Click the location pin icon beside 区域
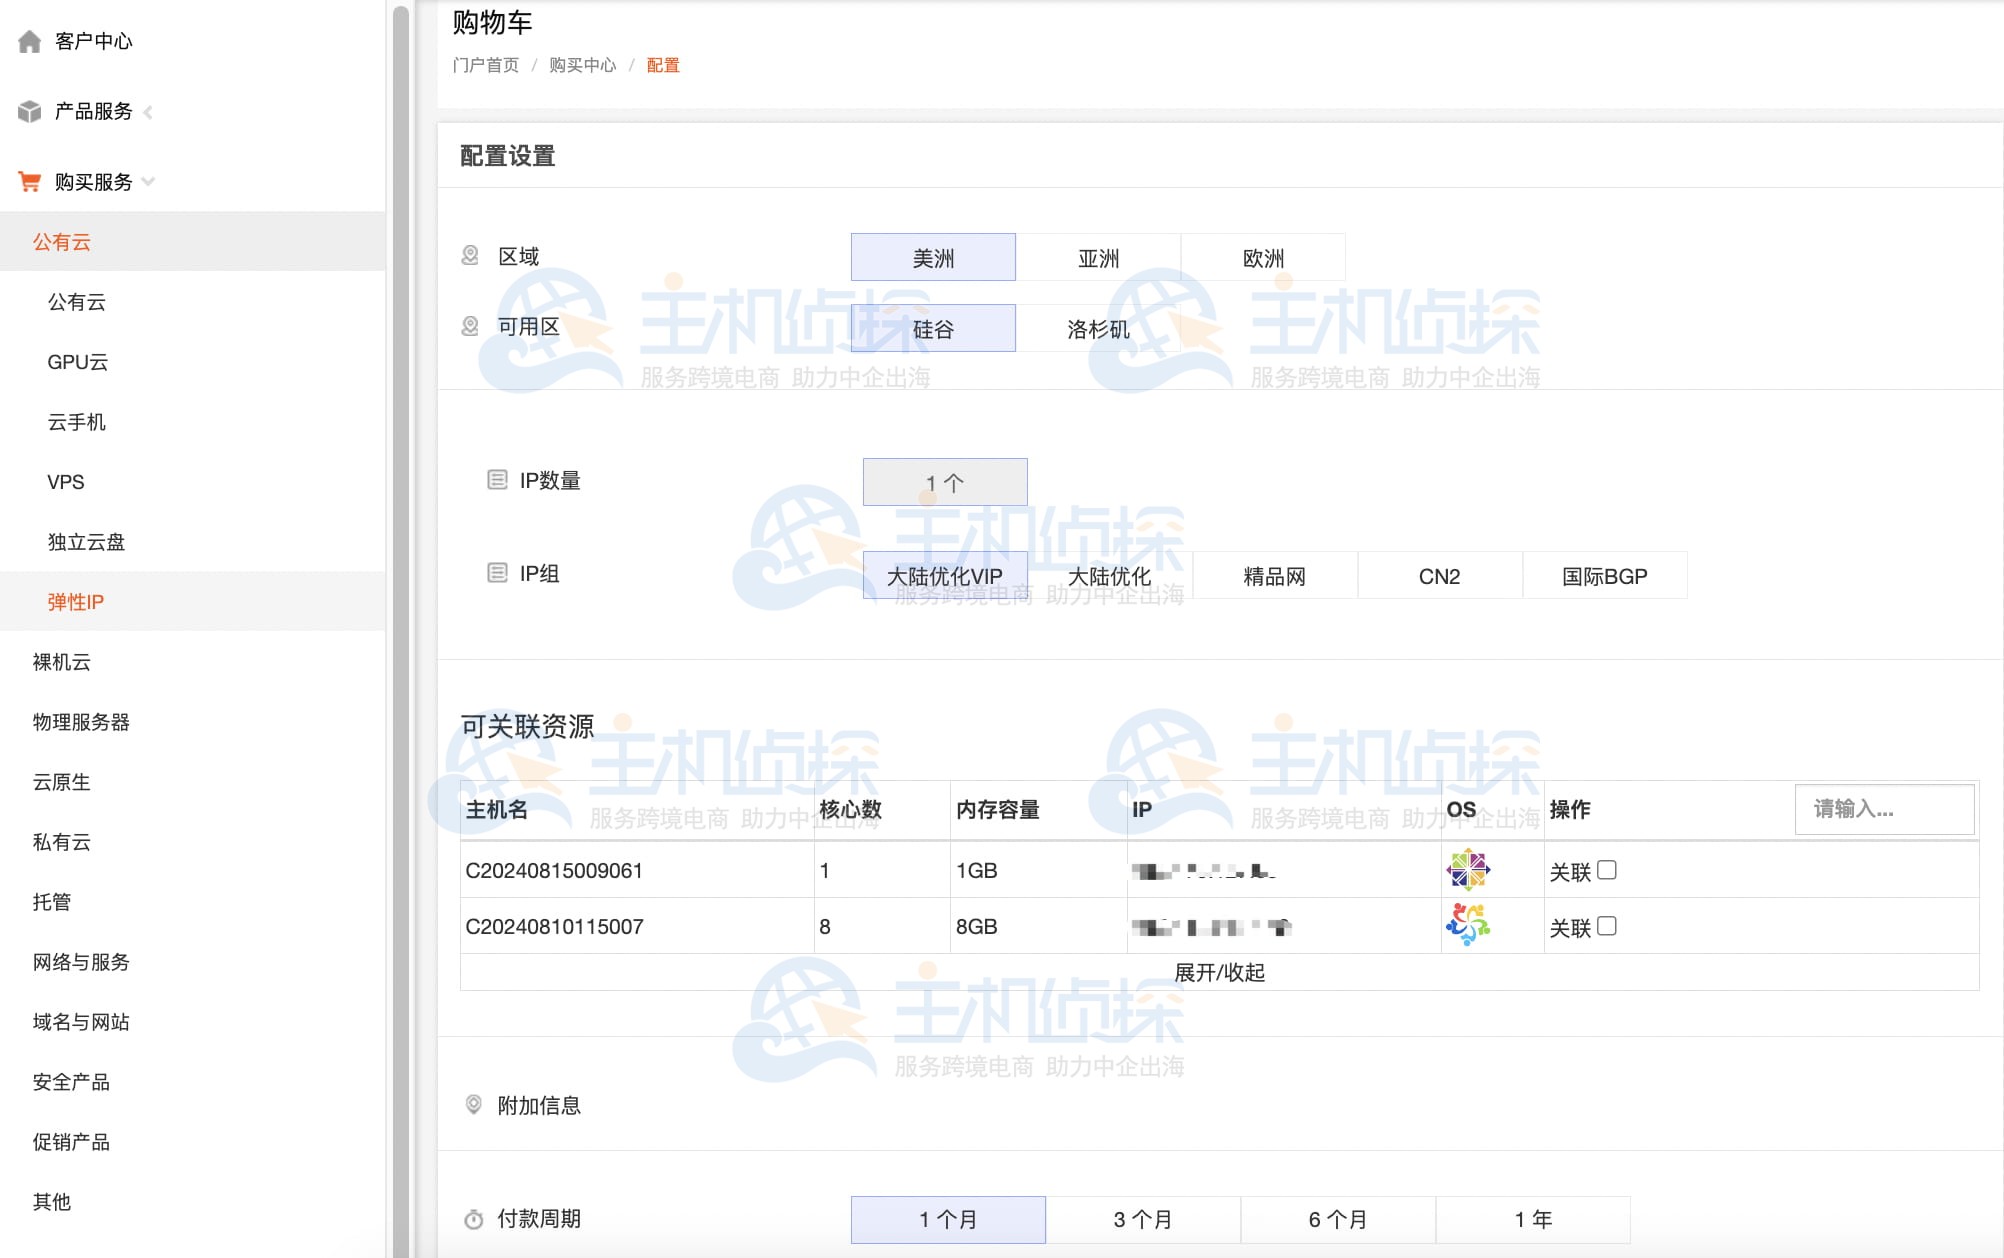This screenshot has width=2004, height=1258. click(x=467, y=255)
